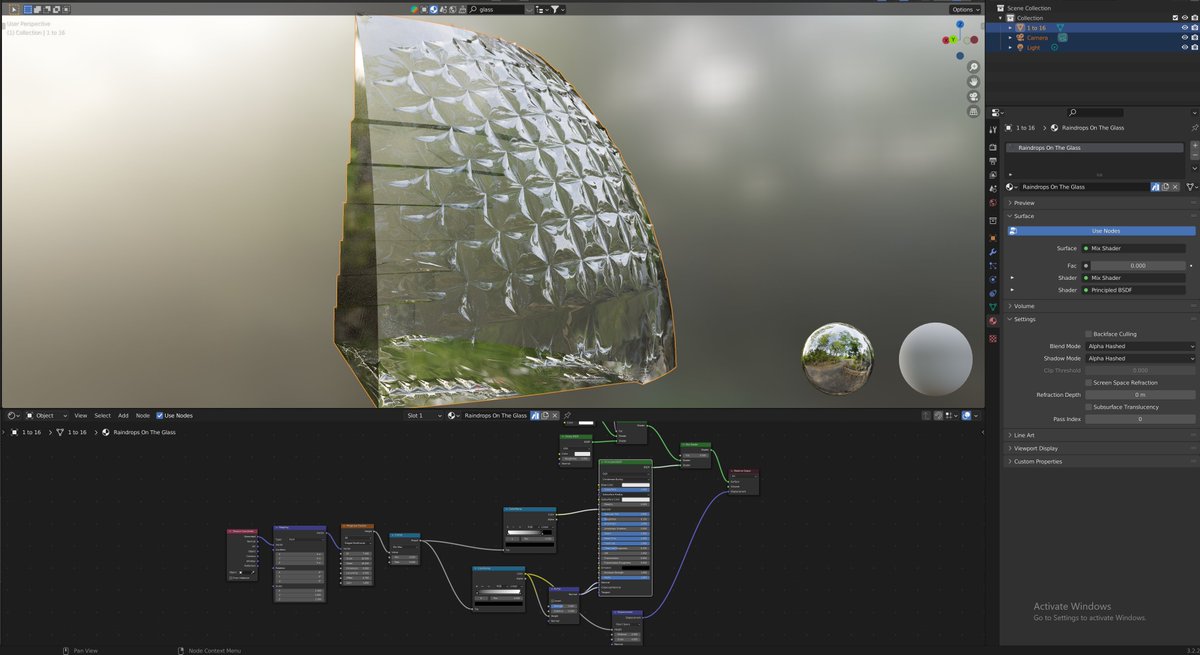
Task: Expand the Viewport Display panel
Action: (1034, 448)
